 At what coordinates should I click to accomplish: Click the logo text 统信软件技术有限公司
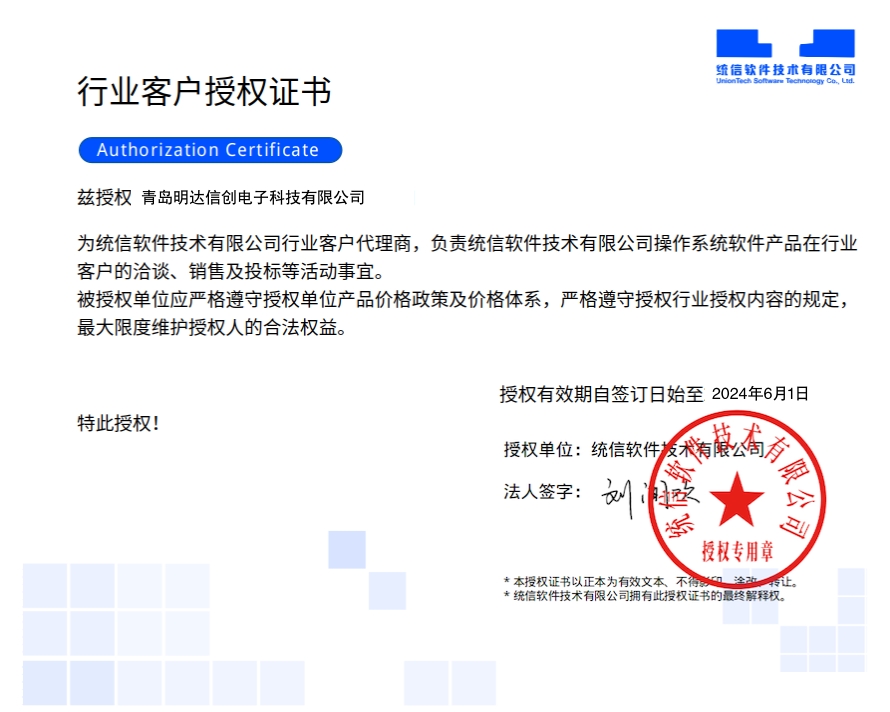point(786,69)
